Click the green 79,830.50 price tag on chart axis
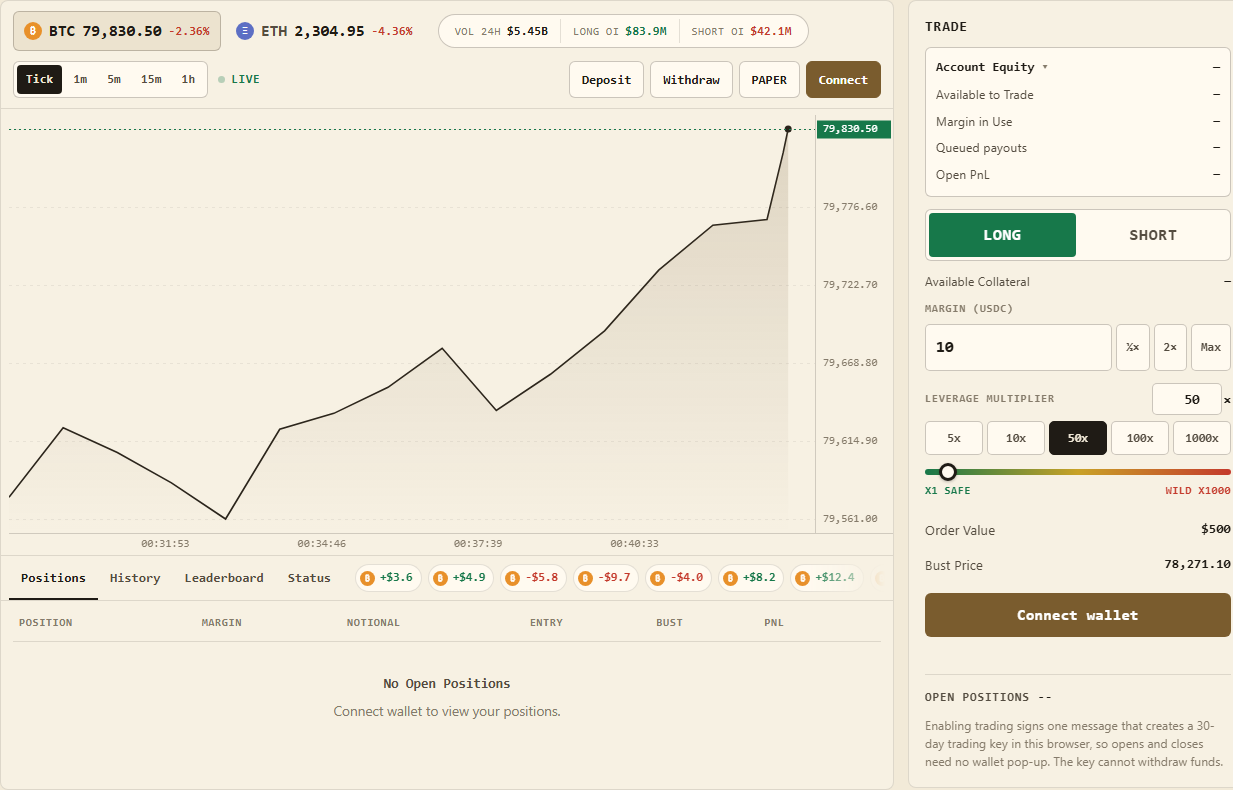Viewport: 1233px width, 790px height. click(854, 129)
